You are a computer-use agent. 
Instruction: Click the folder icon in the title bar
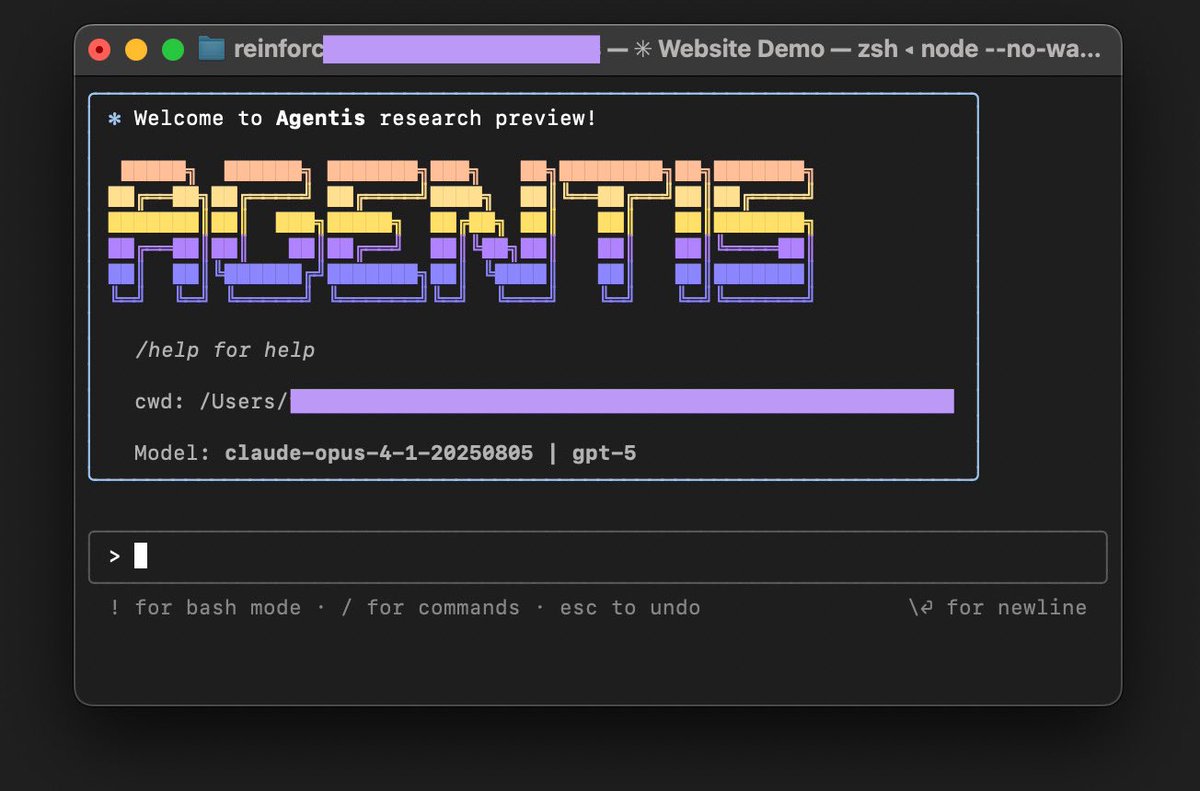[x=211, y=48]
